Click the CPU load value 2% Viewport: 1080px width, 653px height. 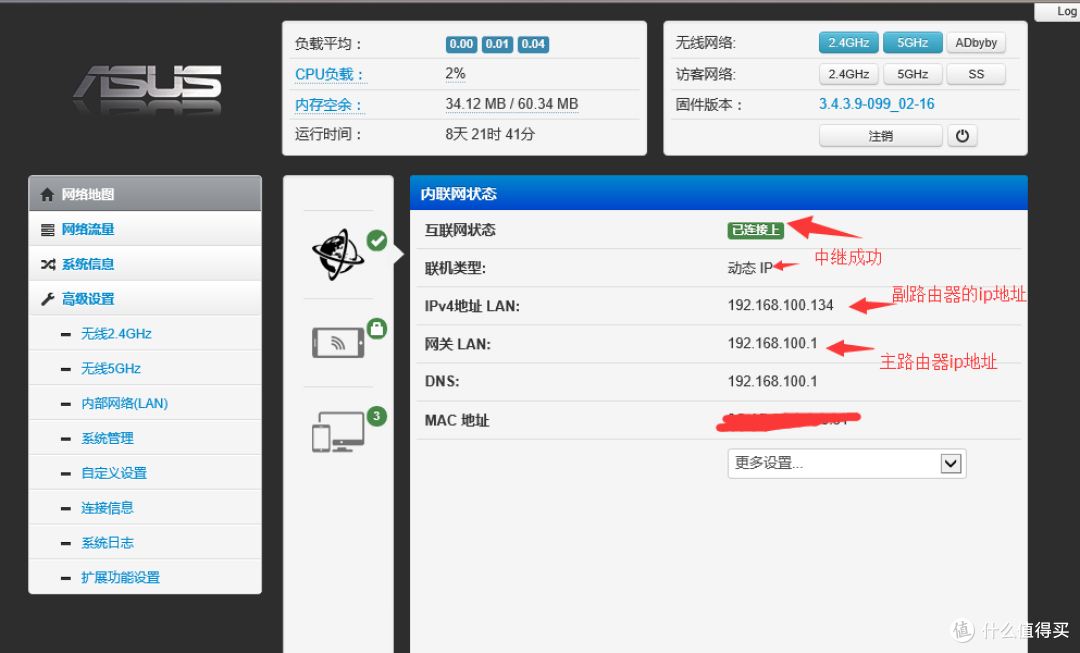click(455, 74)
